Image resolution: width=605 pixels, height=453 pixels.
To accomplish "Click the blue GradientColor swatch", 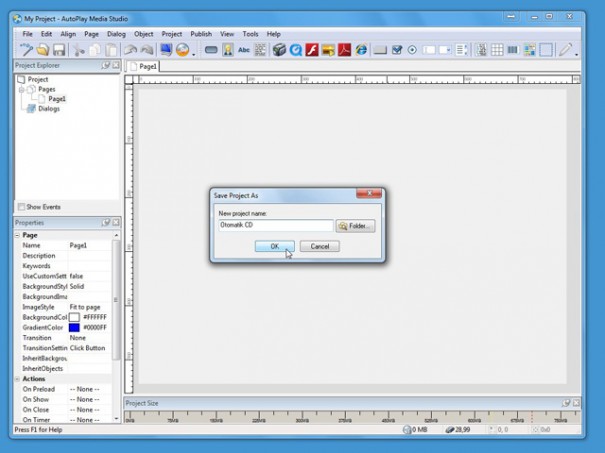I will 74,328.
